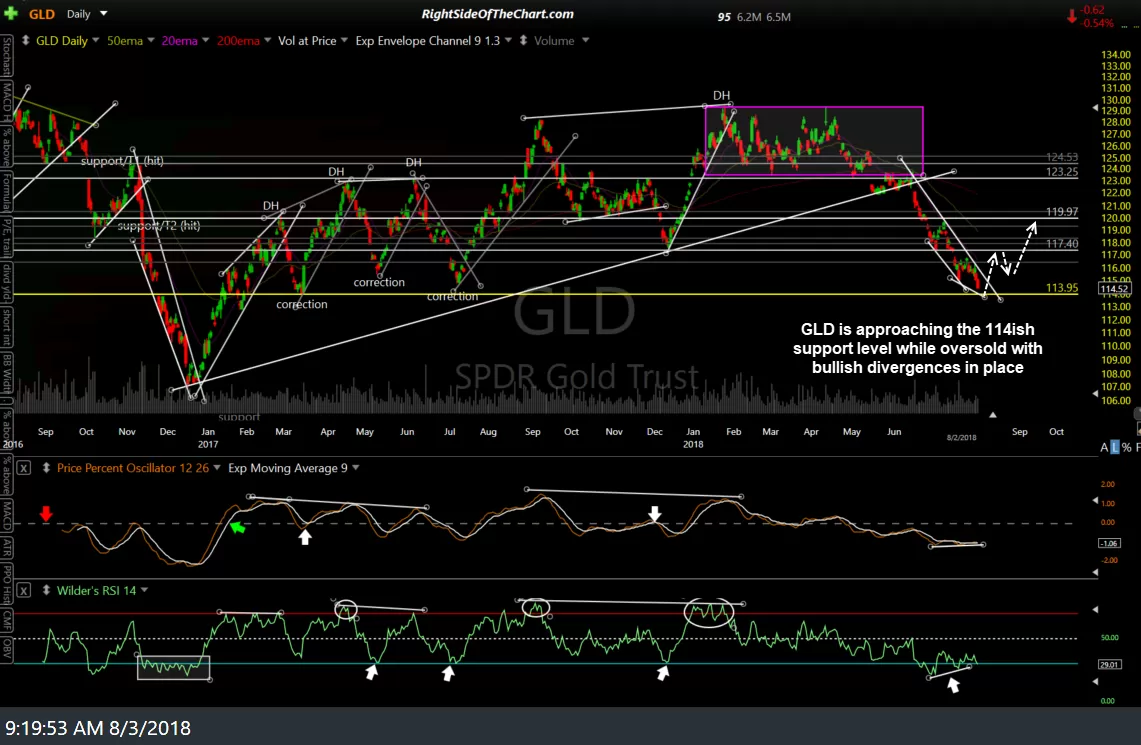
Task: Click the PPO scale arrow near 1.00
Action: [x=1096, y=501]
